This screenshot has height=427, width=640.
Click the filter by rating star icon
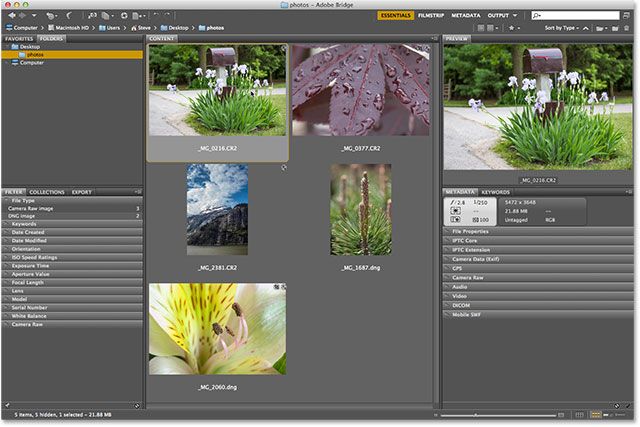point(512,29)
